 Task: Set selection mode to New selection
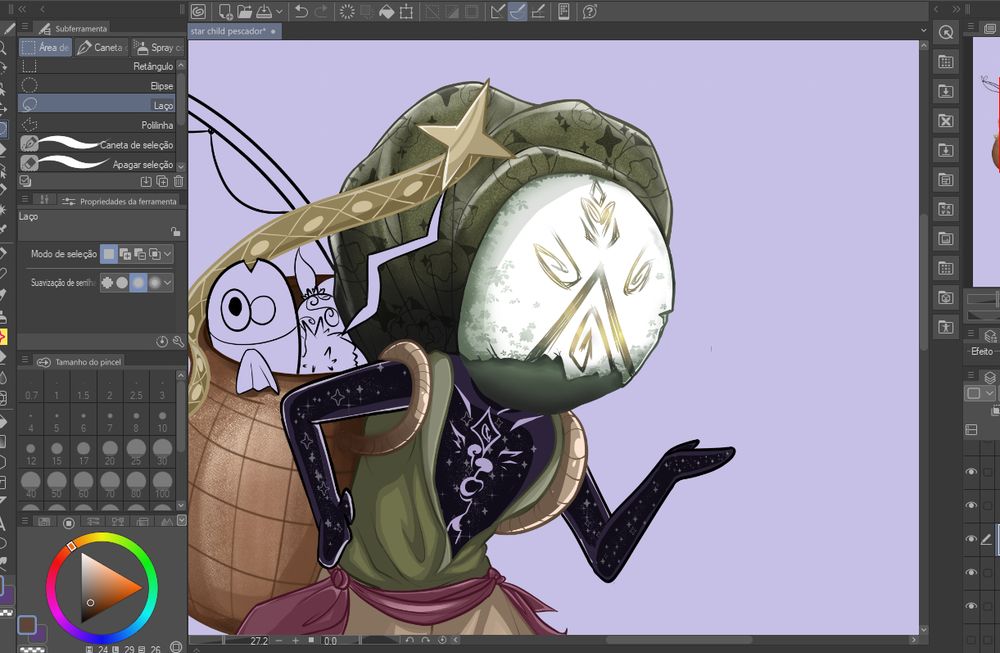click(x=109, y=254)
